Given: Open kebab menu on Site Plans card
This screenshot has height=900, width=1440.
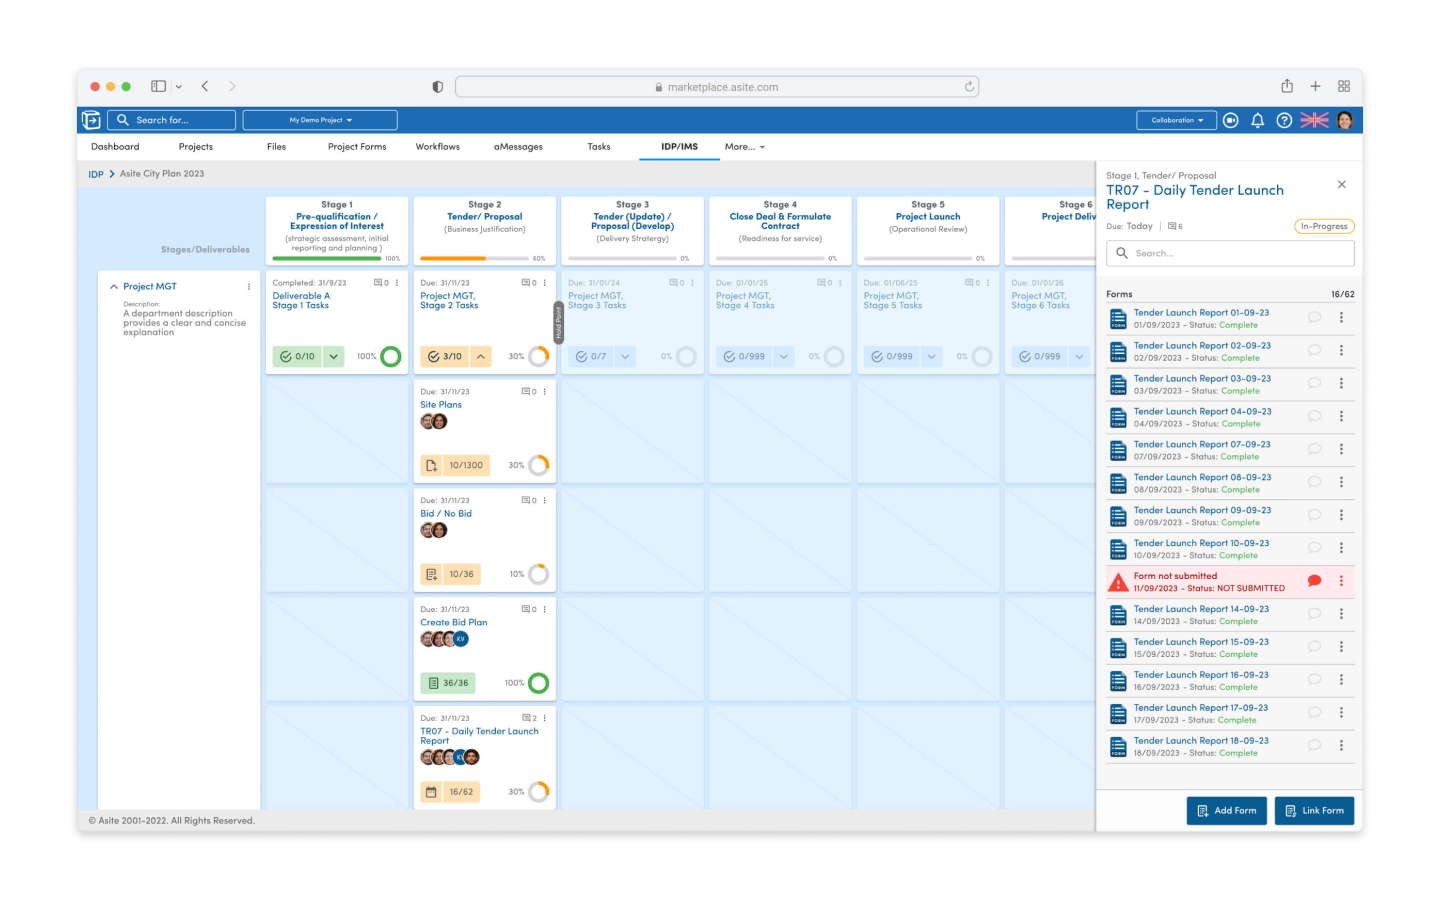Looking at the screenshot, I should [x=545, y=392].
